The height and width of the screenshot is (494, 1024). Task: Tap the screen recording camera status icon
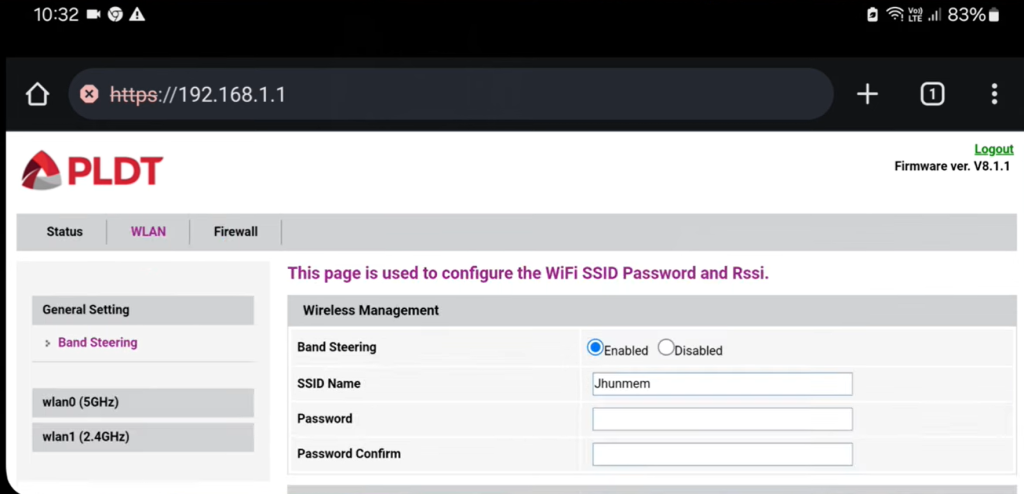tap(93, 15)
